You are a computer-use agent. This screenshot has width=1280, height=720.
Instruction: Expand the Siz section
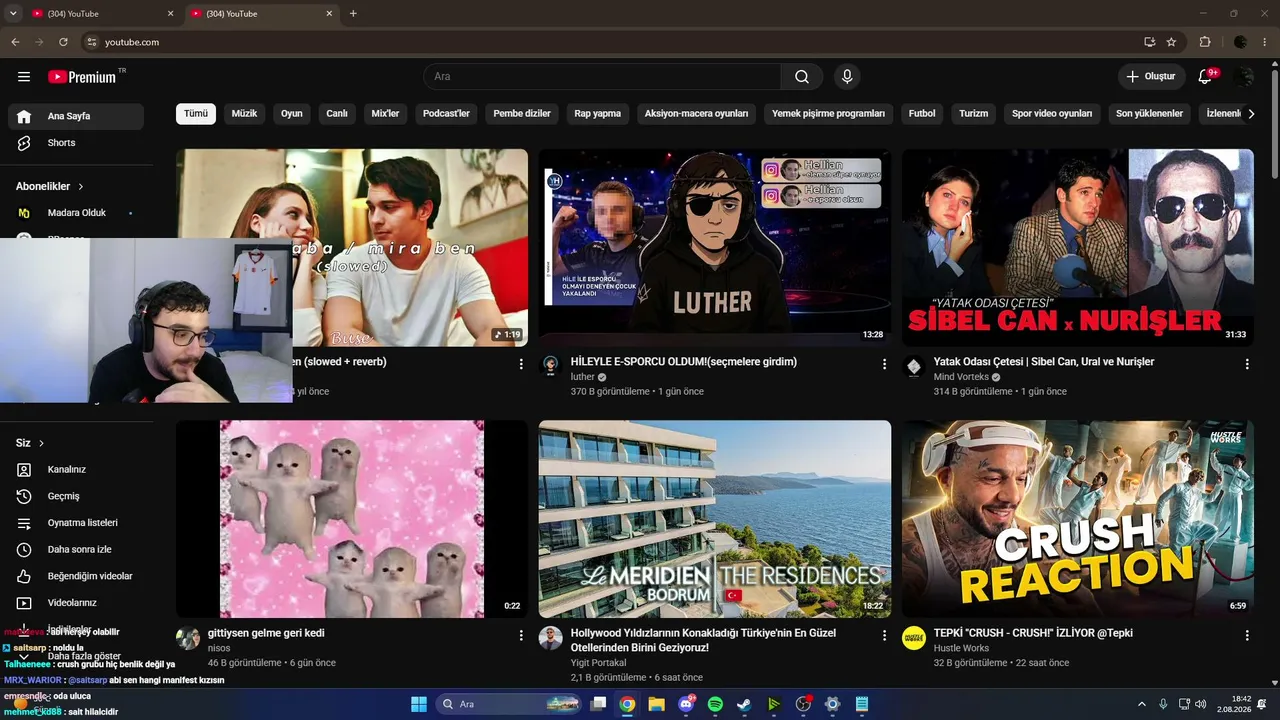(30, 443)
